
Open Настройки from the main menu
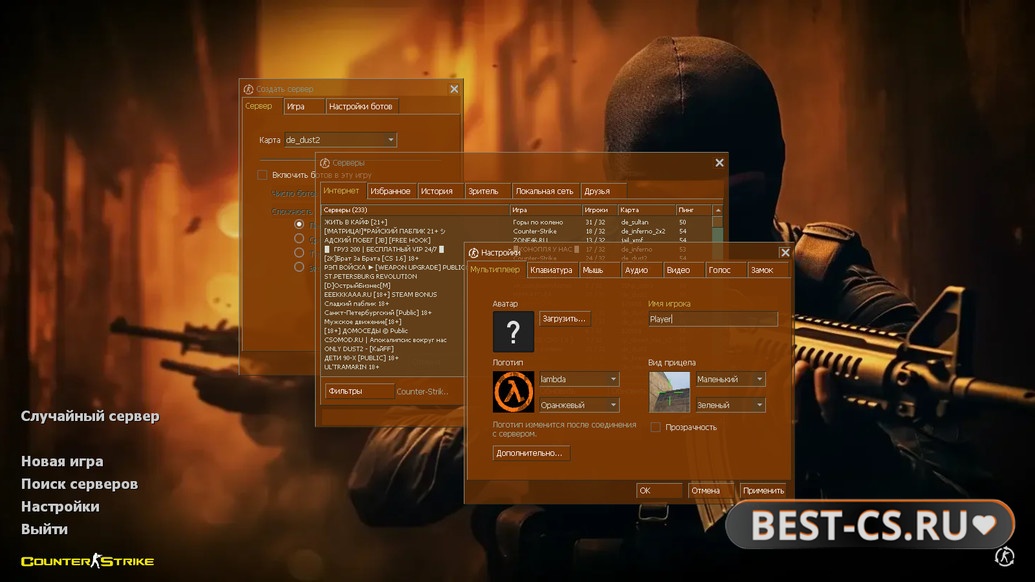(x=60, y=506)
